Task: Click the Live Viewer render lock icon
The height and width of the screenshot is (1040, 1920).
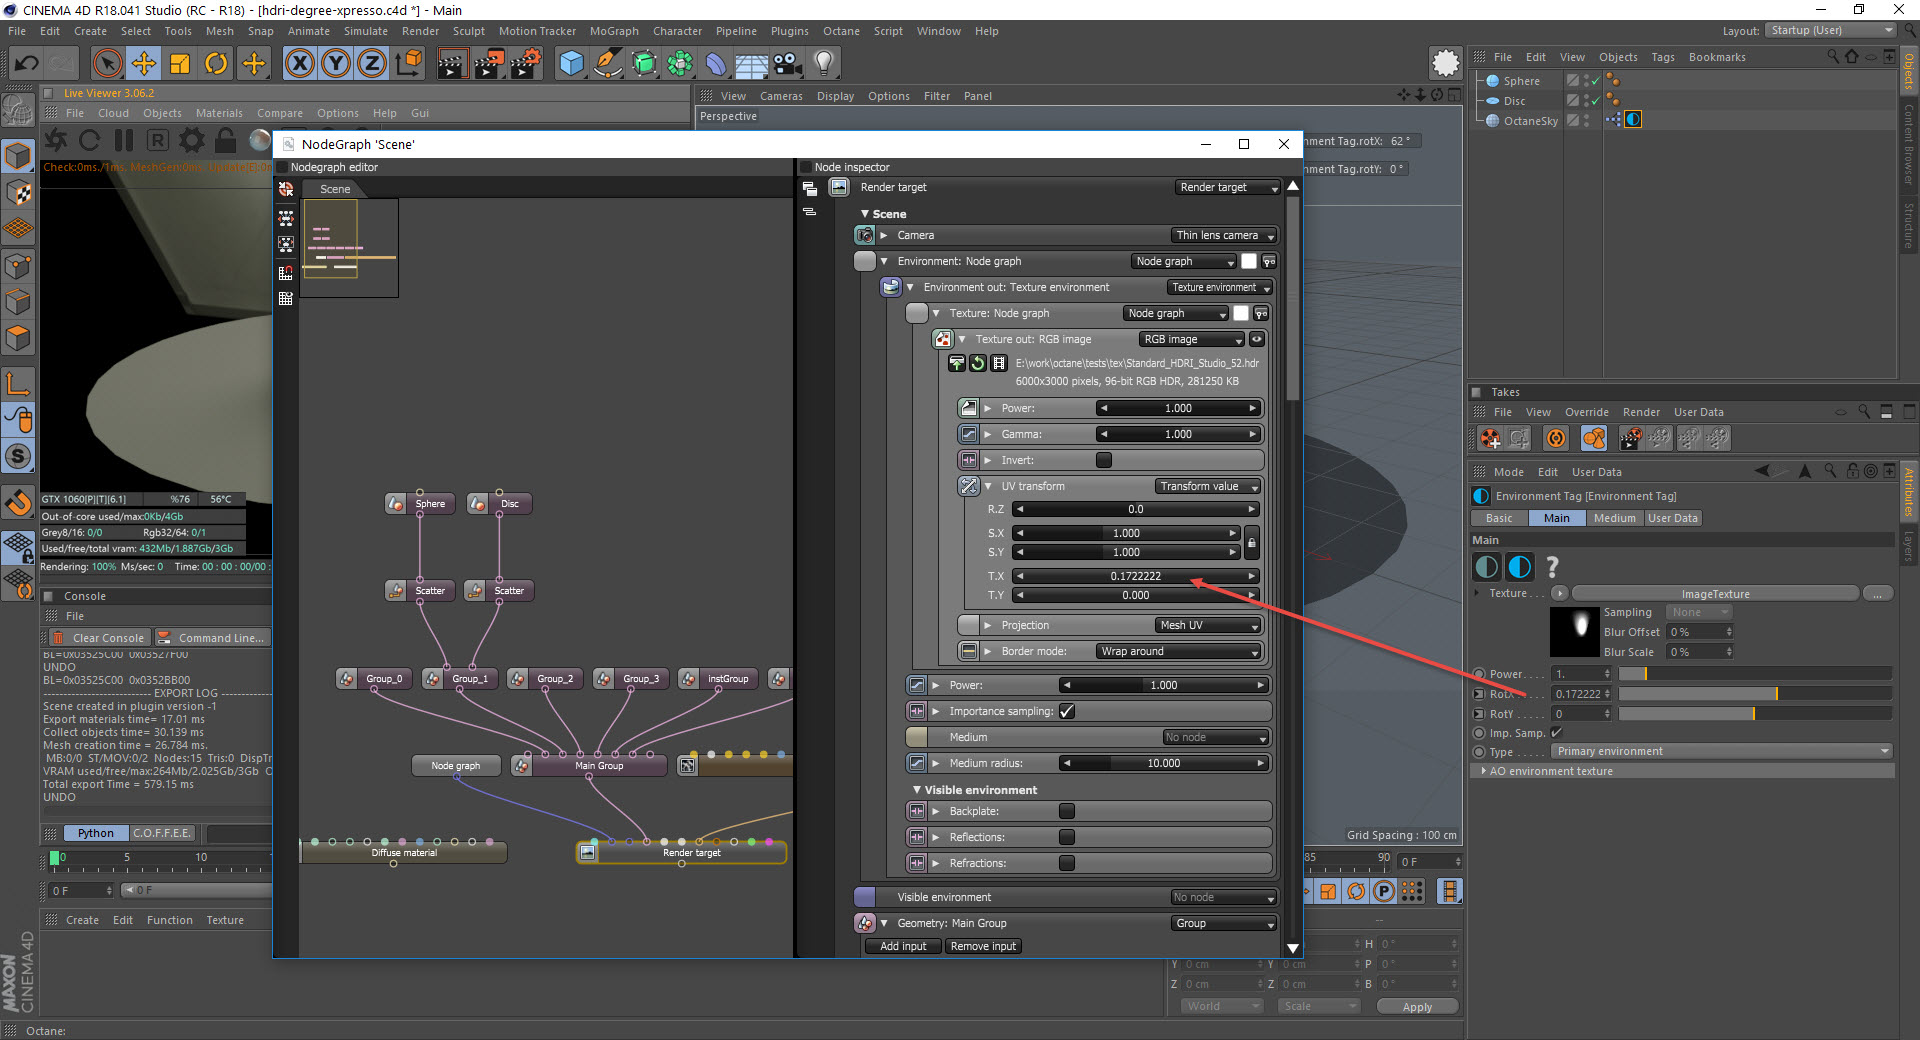Action: click(x=226, y=140)
